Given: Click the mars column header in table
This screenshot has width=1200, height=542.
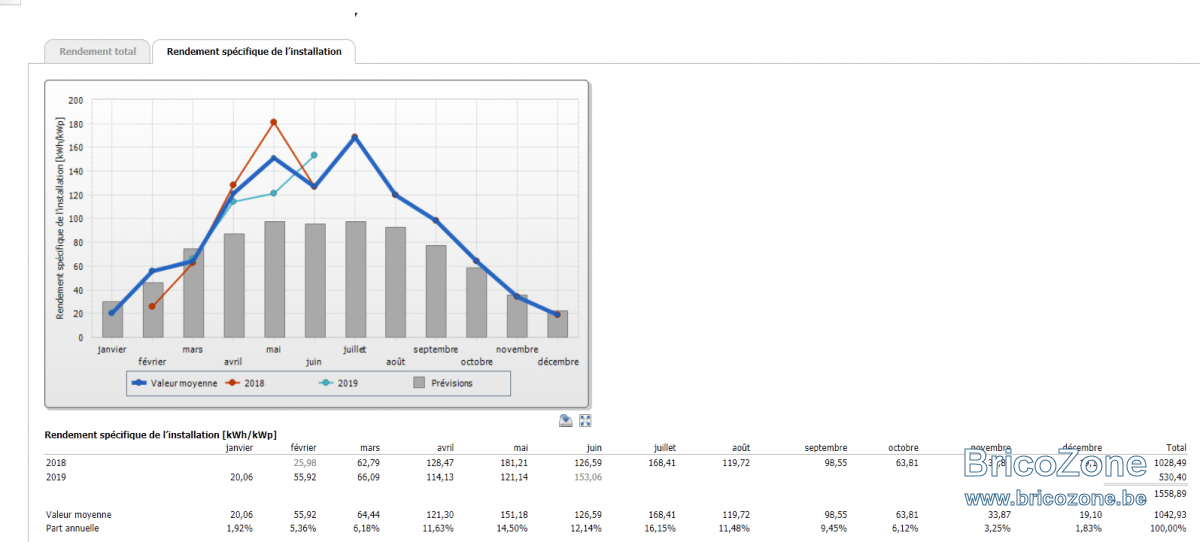Looking at the screenshot, I should [x=369, y=448].
